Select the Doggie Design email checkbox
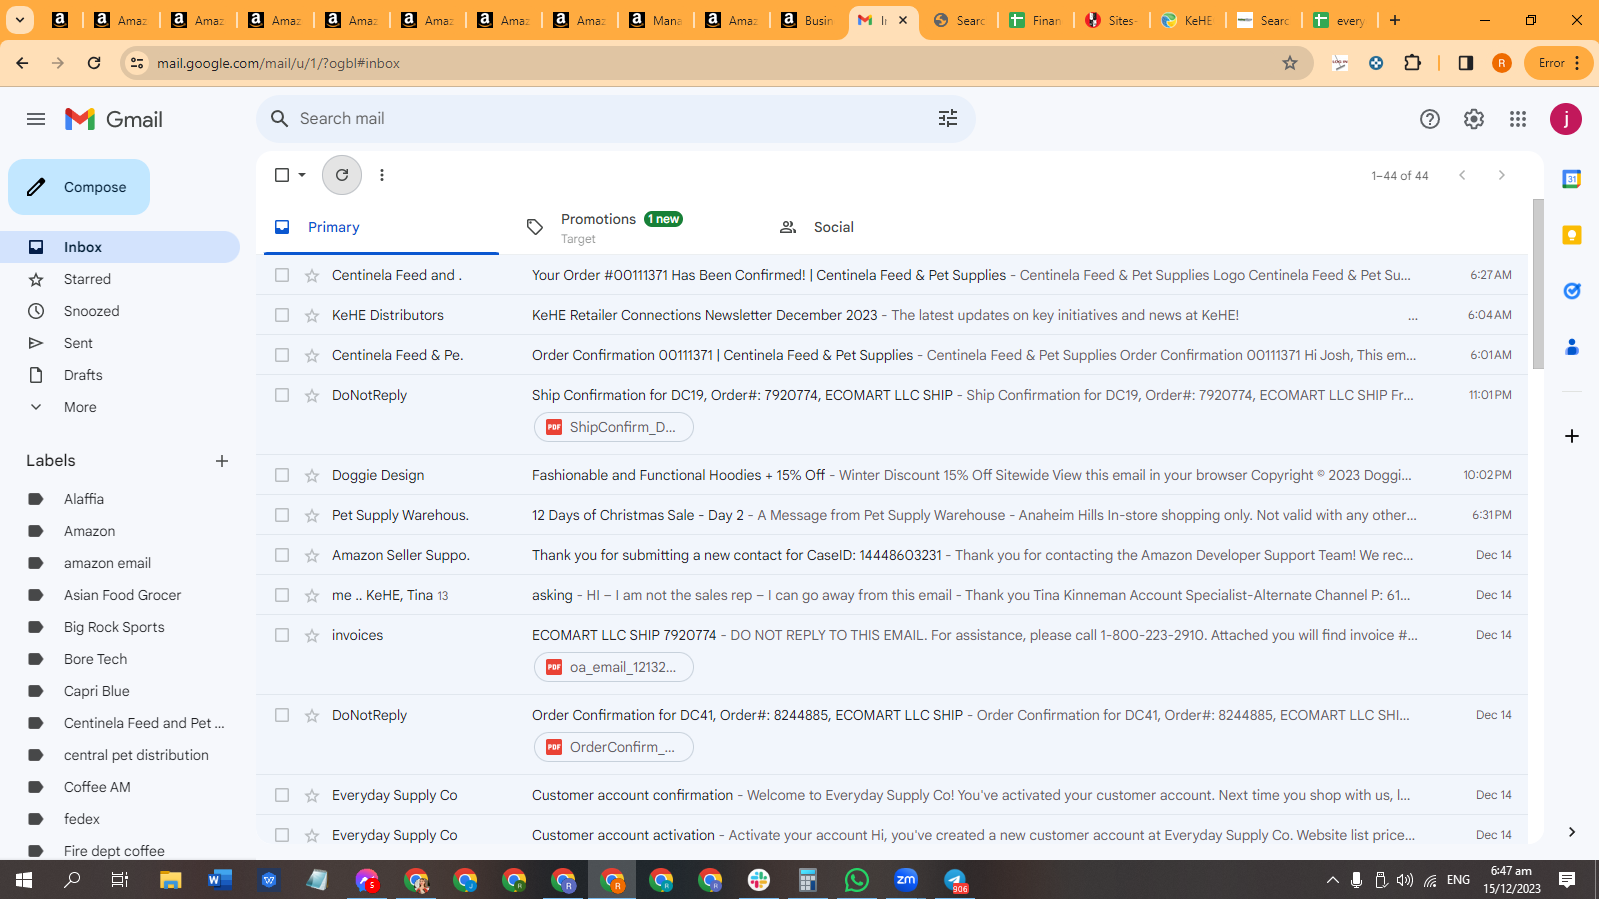The height and width of the screenshot is (899, 1599). click(282, 475)
